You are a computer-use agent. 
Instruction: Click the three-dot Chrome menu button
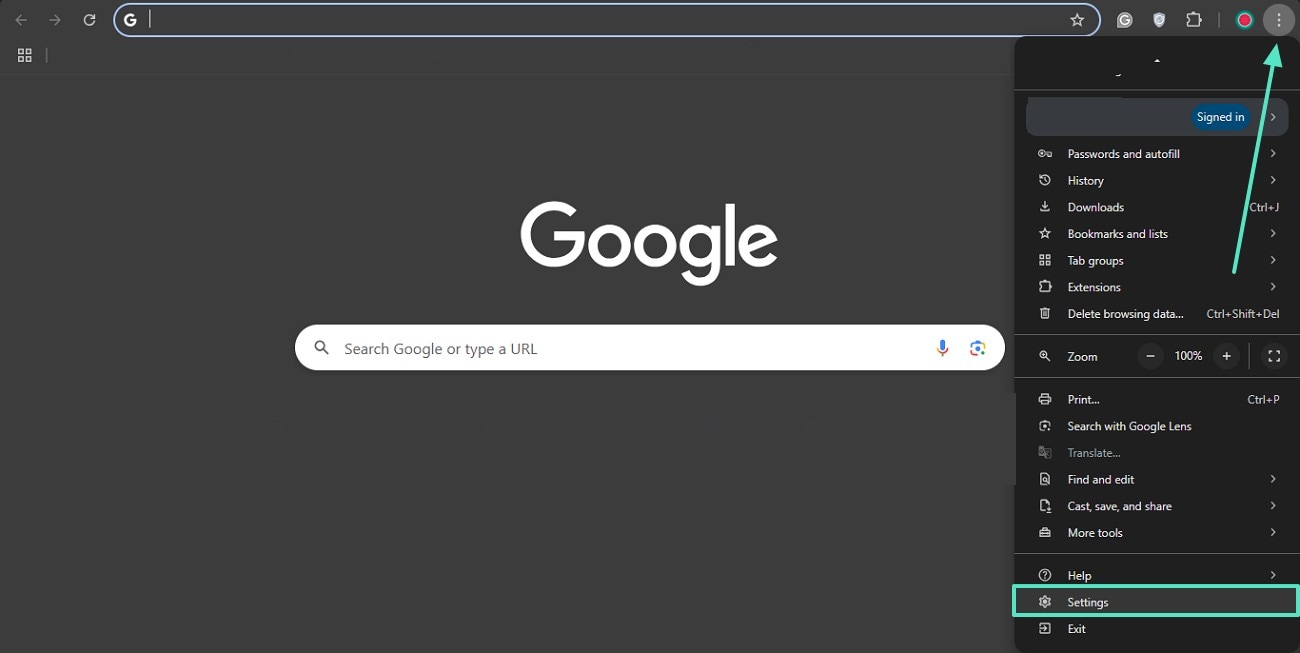click(1279, 20)
